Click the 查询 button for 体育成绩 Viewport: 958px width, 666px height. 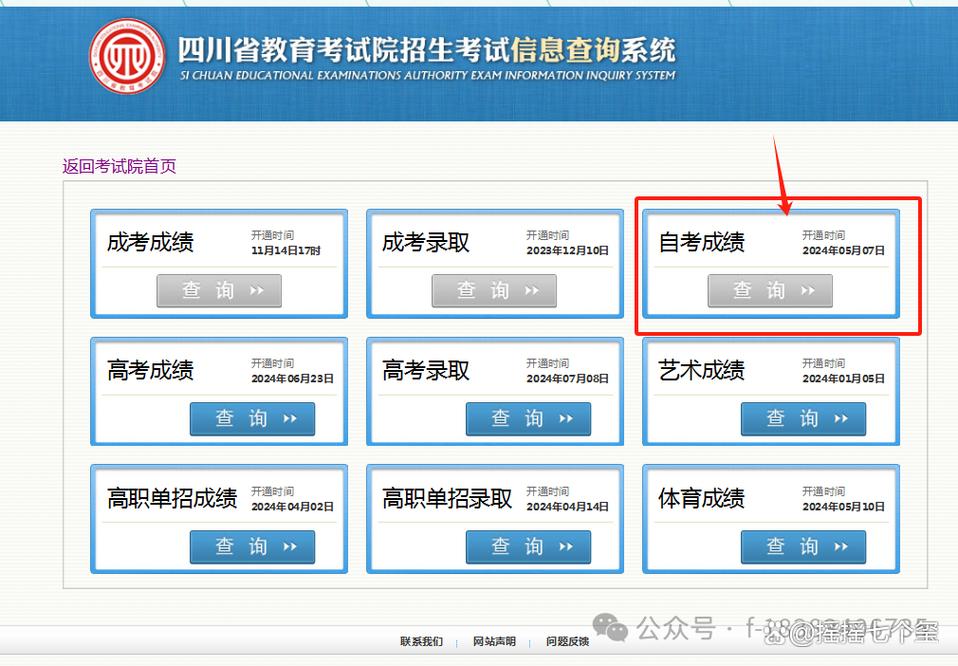[x=803, y=547]
